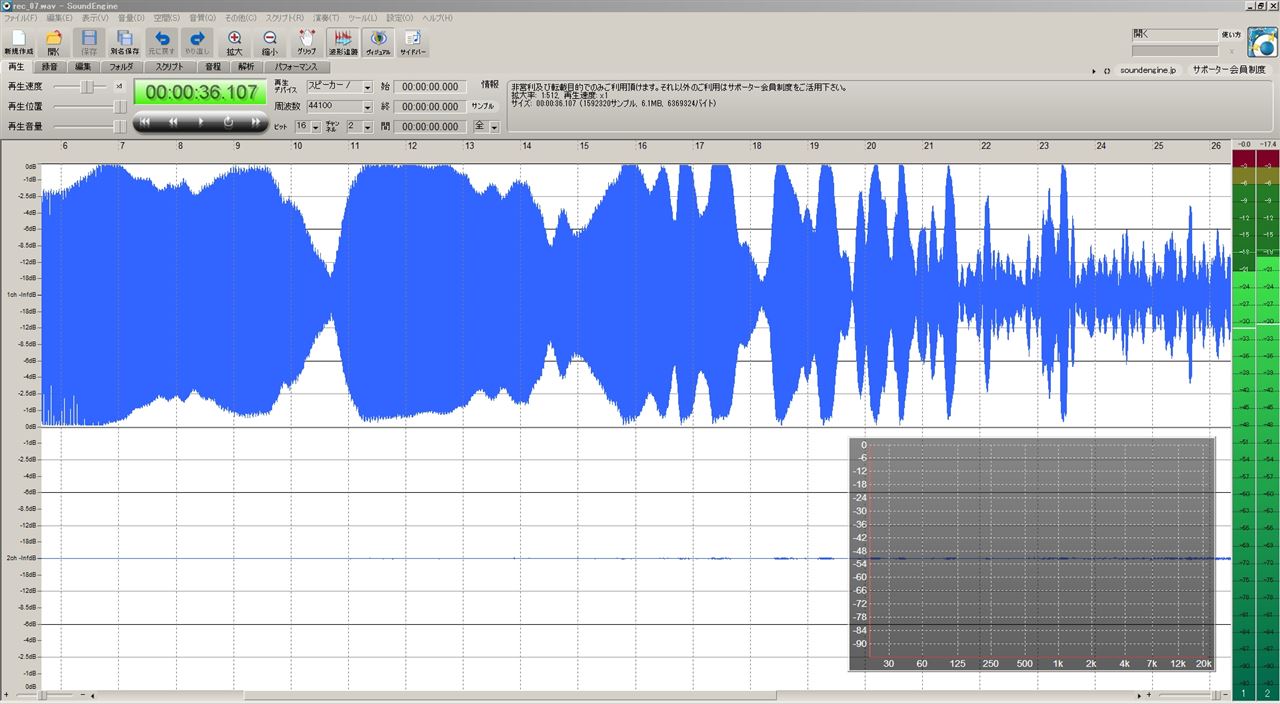Zoom in with the 拡大 magnifier icon
Viewport: 1280px width, 704px height.
pos(234,42)
